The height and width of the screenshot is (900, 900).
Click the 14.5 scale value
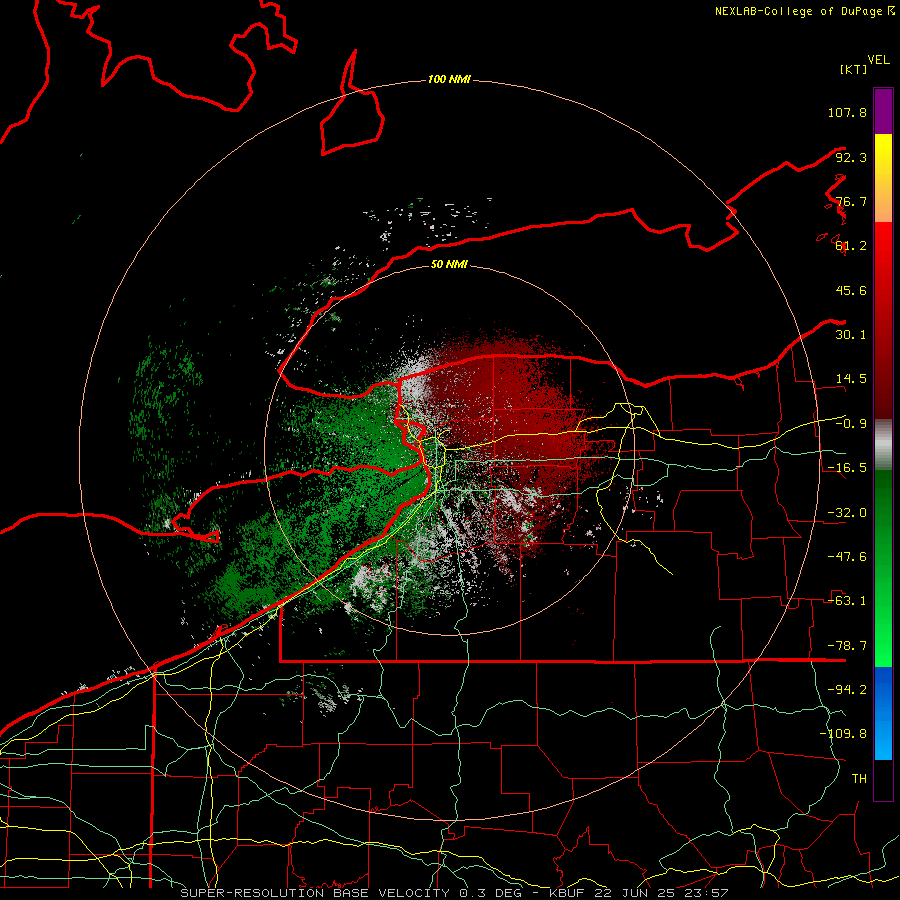(x=851, y=379)
